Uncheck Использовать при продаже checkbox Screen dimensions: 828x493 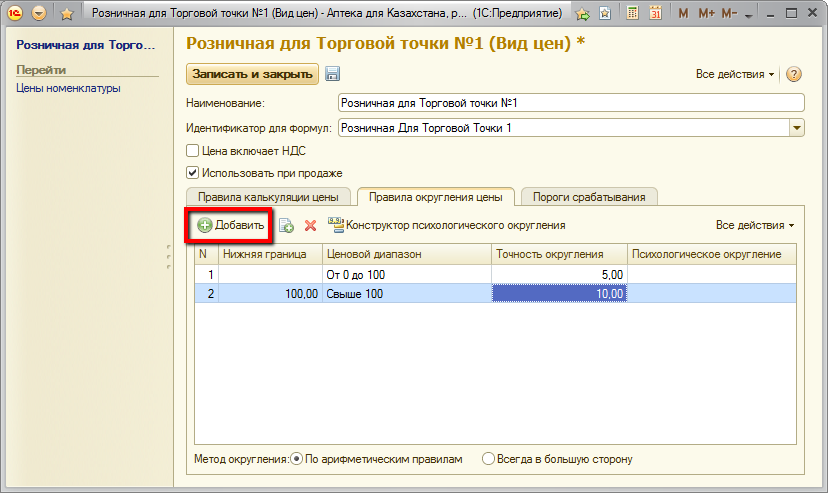193,172
